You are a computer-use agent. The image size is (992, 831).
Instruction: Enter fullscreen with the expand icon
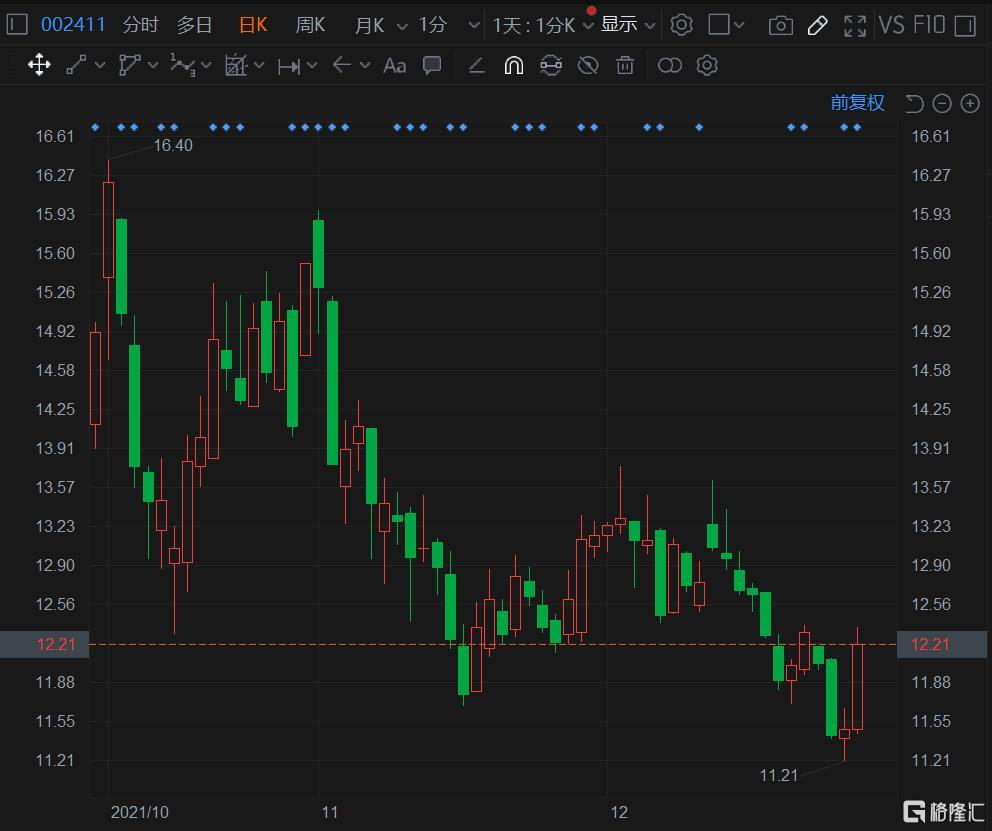click(x=855, y=25)
